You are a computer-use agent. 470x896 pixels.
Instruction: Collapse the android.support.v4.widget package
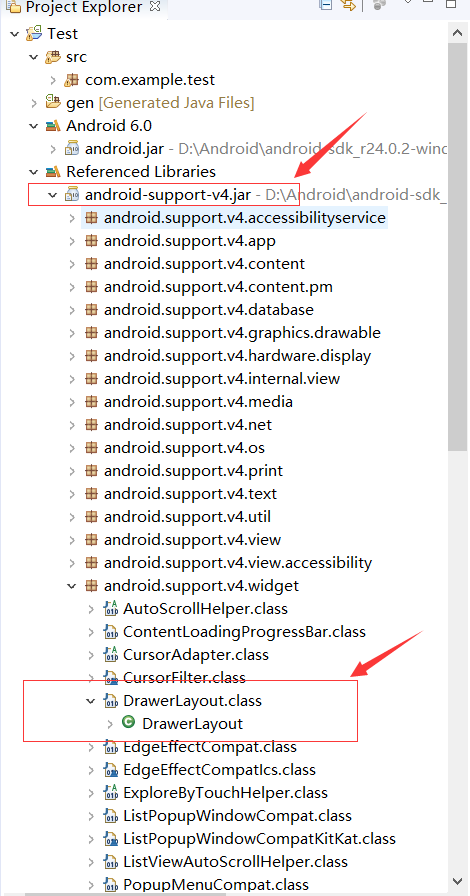72,586
